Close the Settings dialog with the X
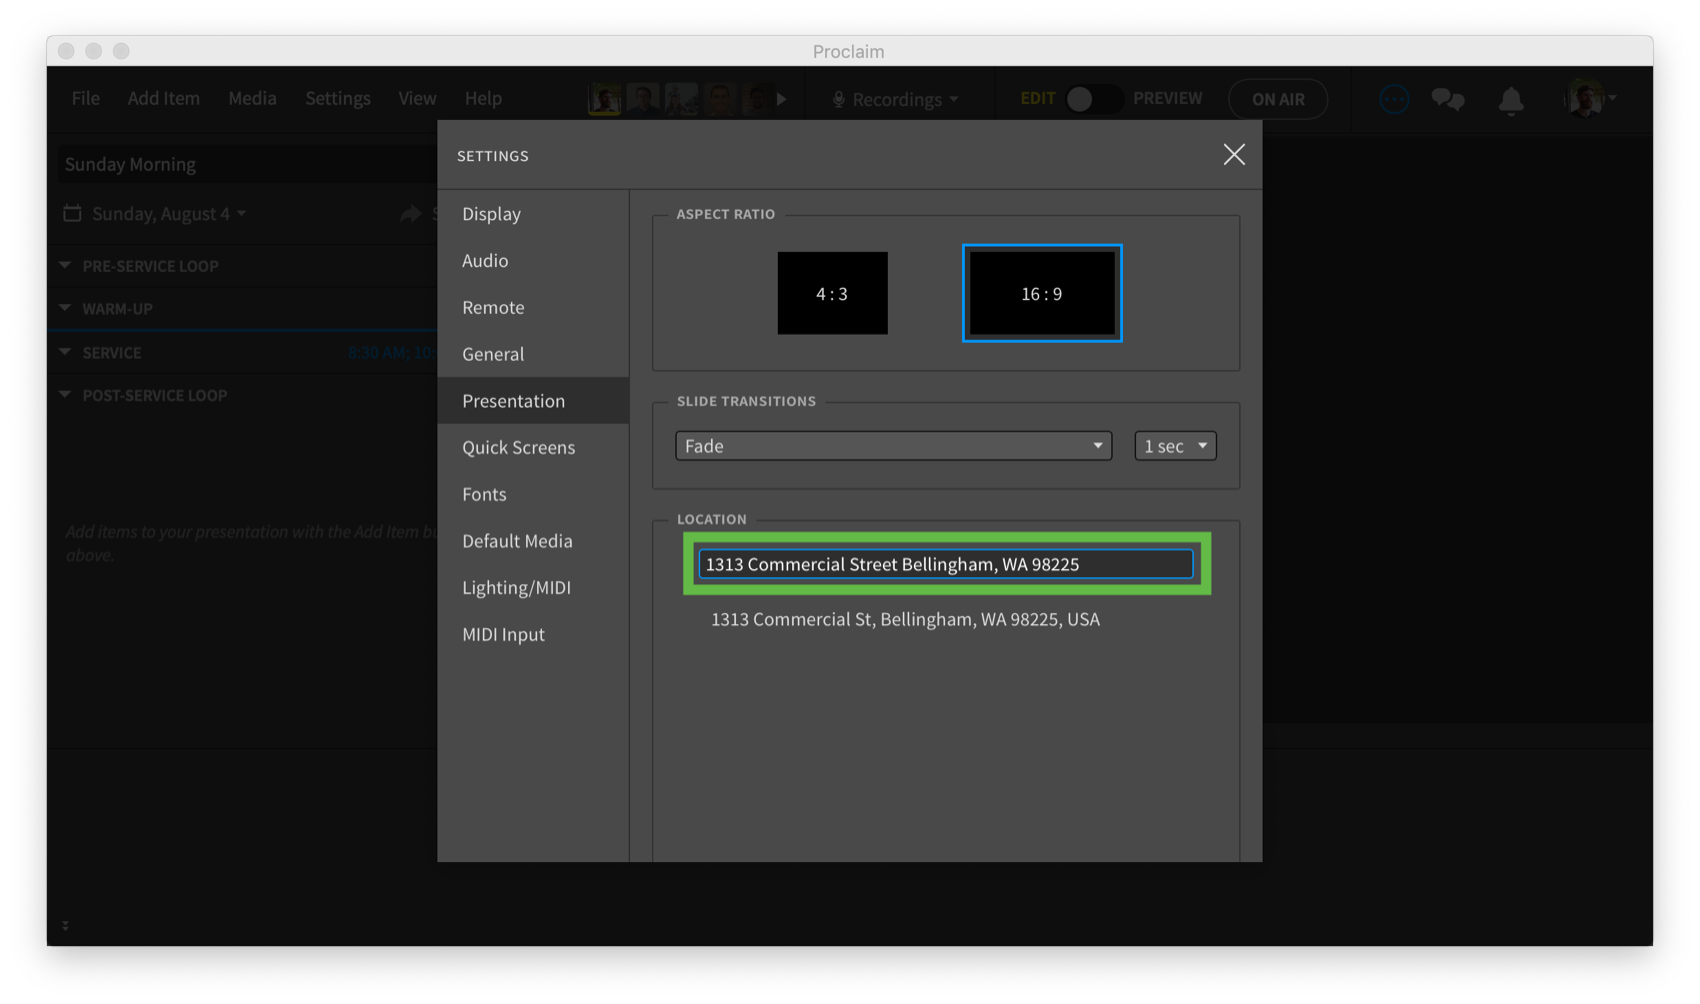The height and width of the screenshot is (1004, 1700). 1233,154
